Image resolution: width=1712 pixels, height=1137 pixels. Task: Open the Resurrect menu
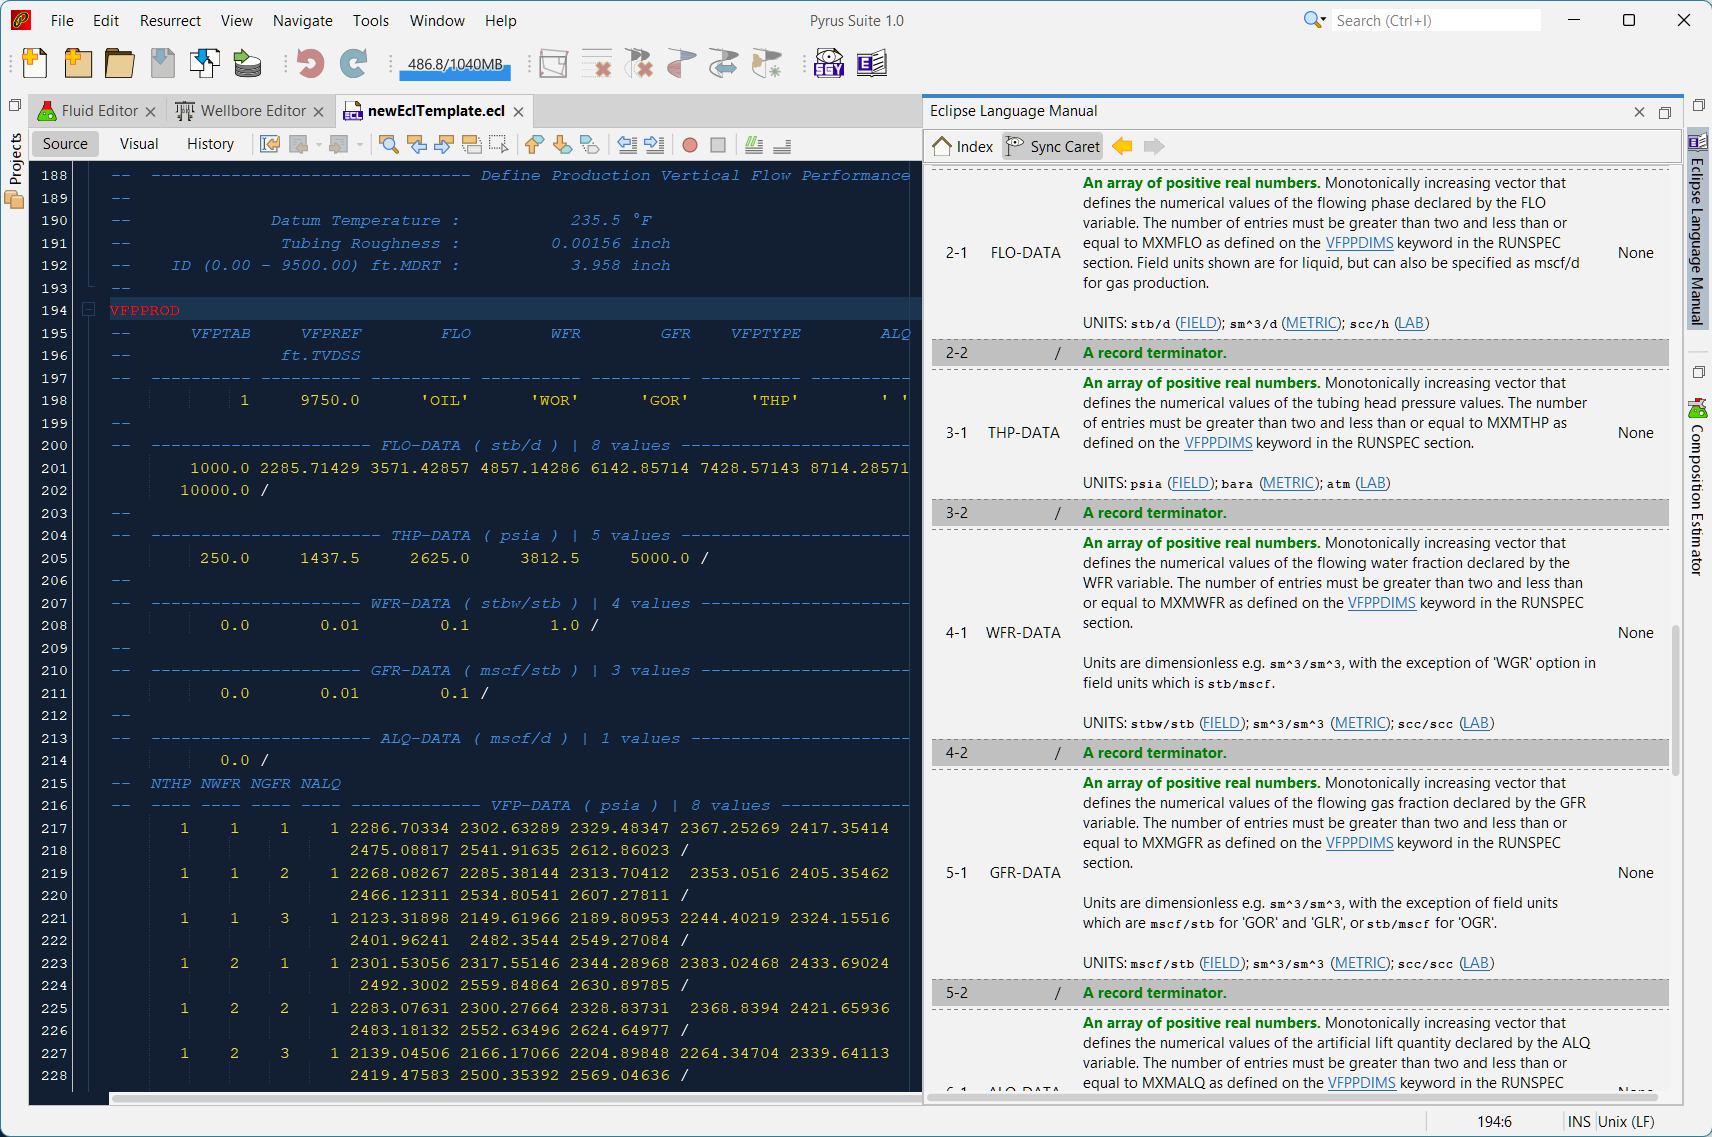pos(170,21)
